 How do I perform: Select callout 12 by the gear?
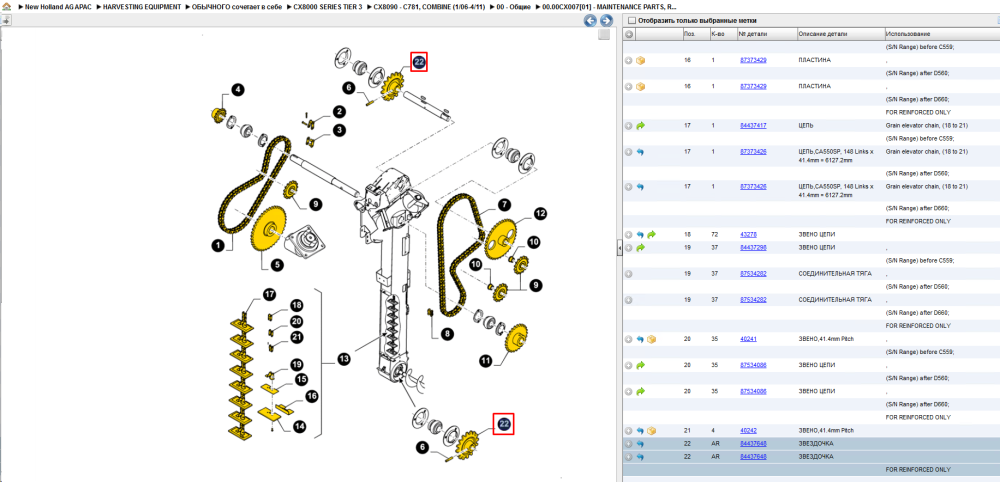point(540,214)
